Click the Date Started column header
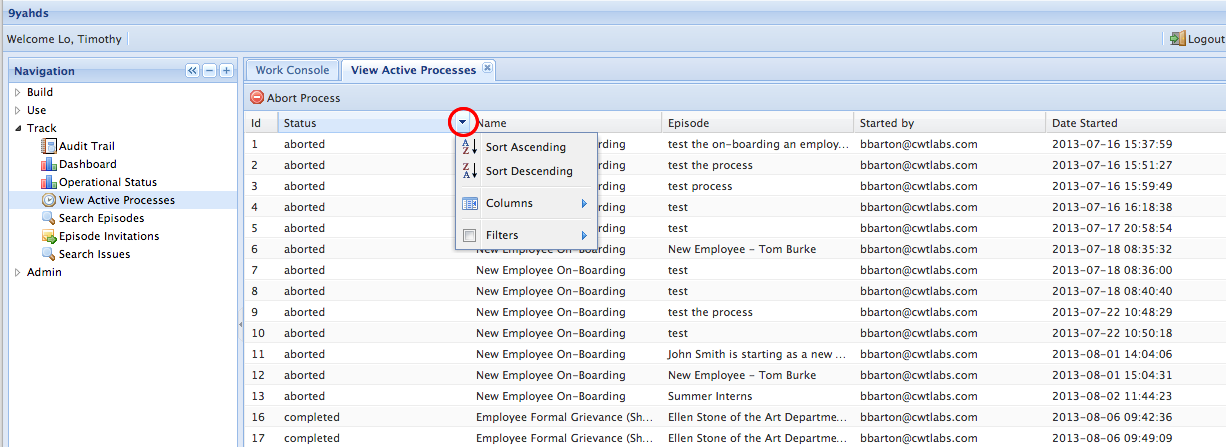The height and width of the screenshot is (447, 1226). pyautogui.click(x=1136, y=123)
